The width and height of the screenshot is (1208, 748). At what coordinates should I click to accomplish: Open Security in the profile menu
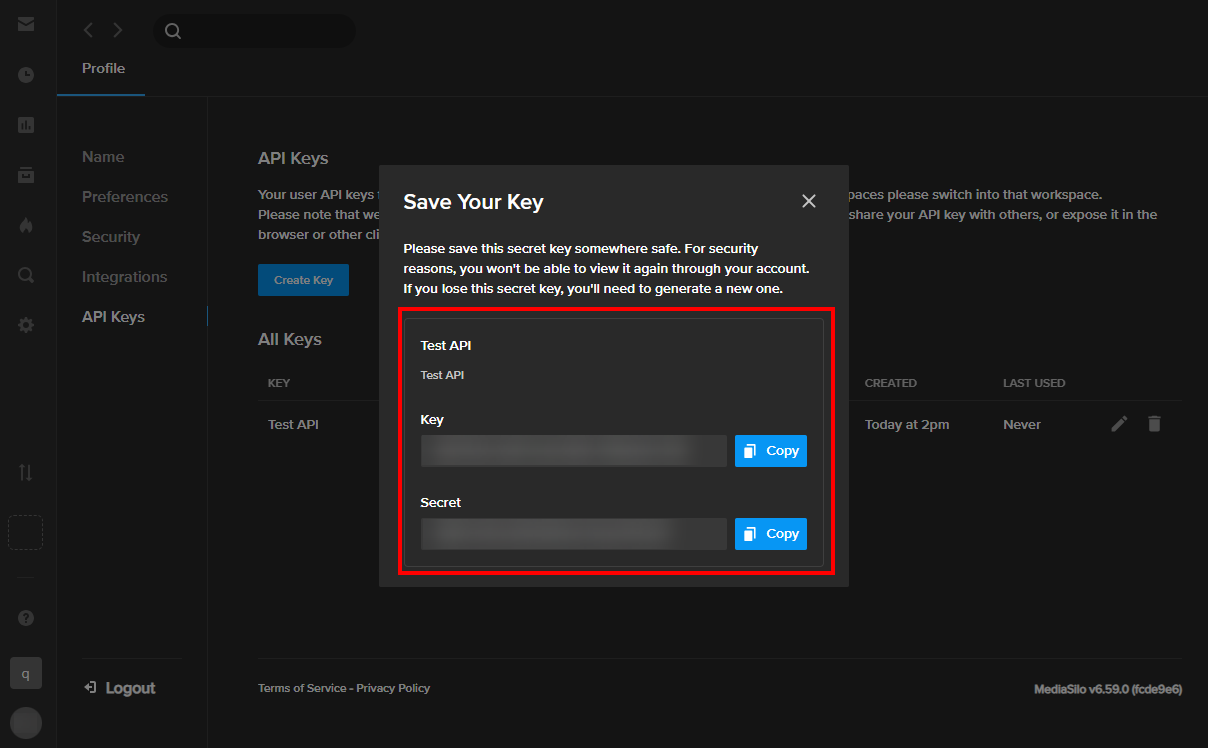pos(111,237)
